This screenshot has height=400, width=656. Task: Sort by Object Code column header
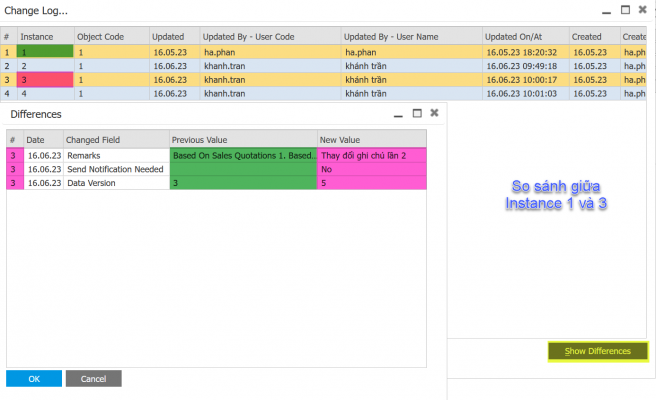(112, 37)
